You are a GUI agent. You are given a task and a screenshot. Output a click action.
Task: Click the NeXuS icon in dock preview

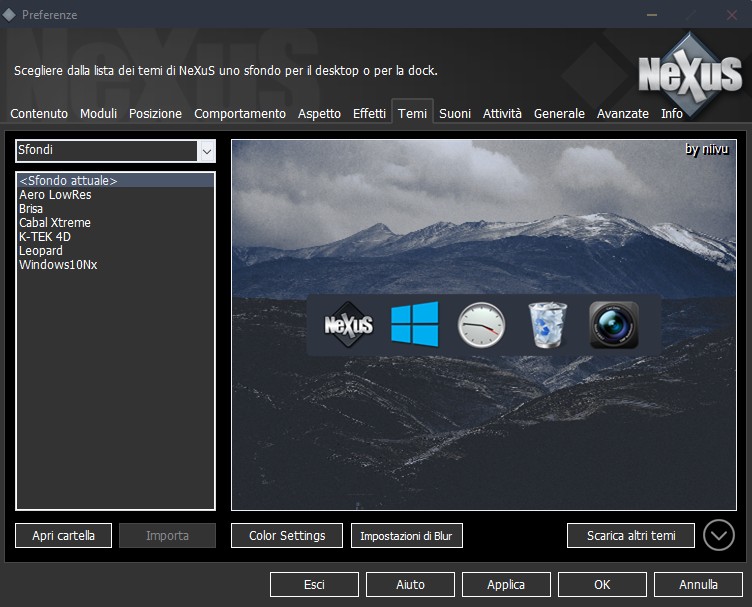pyautogui.click(x=349, y=325)
